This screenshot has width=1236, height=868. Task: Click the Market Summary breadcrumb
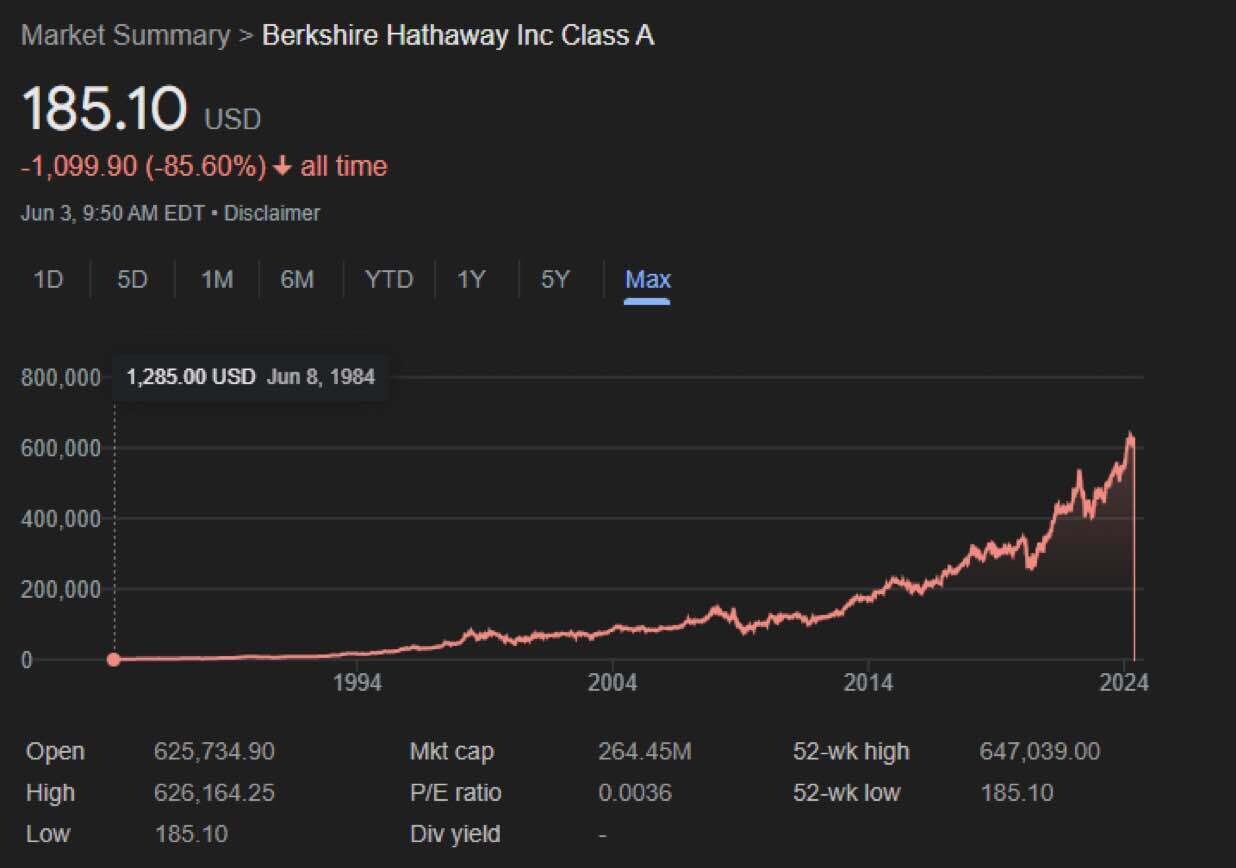(x=125, y=36)
